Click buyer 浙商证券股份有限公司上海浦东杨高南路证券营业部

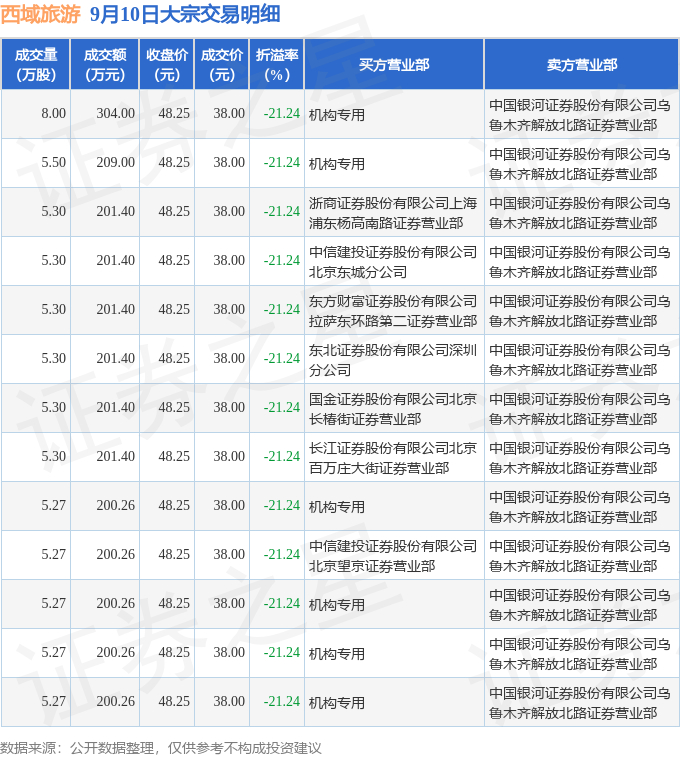click(393, 213)
